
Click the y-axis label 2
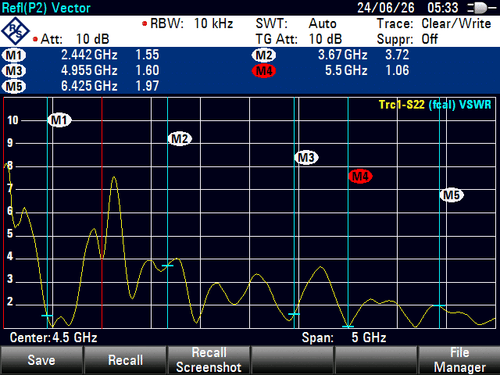pos(10,302)
